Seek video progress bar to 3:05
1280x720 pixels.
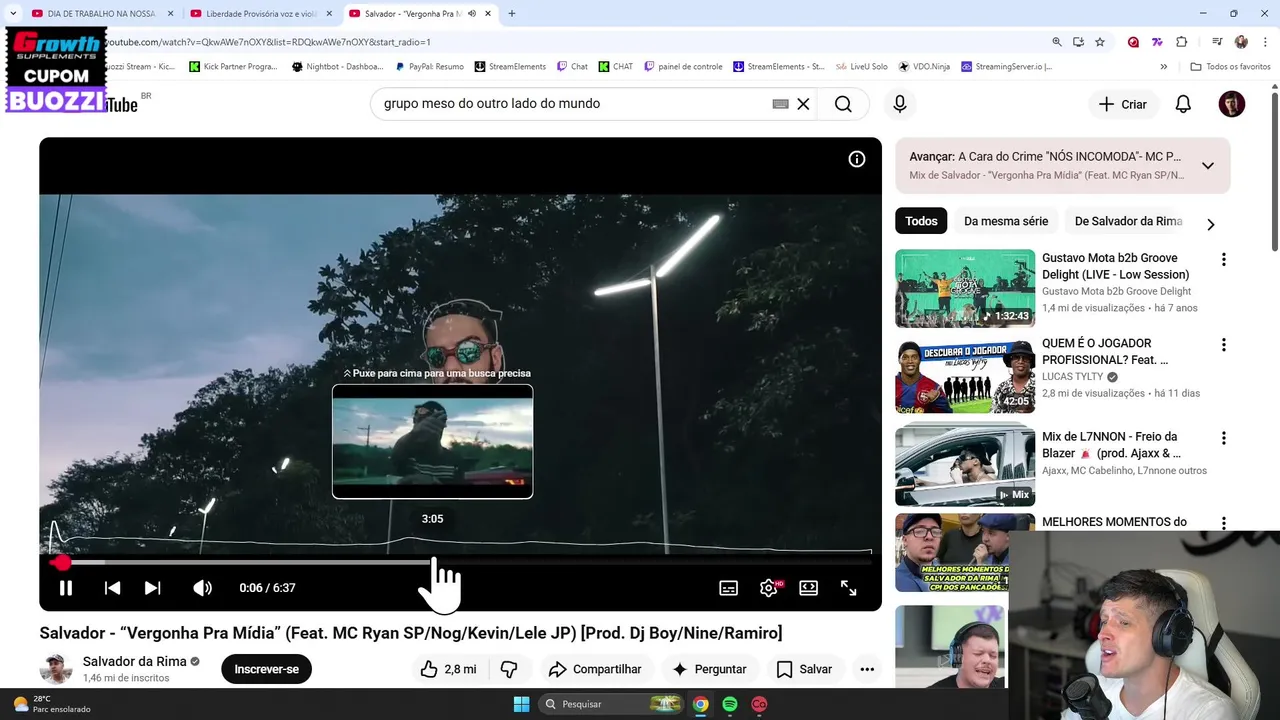[432, 562]
